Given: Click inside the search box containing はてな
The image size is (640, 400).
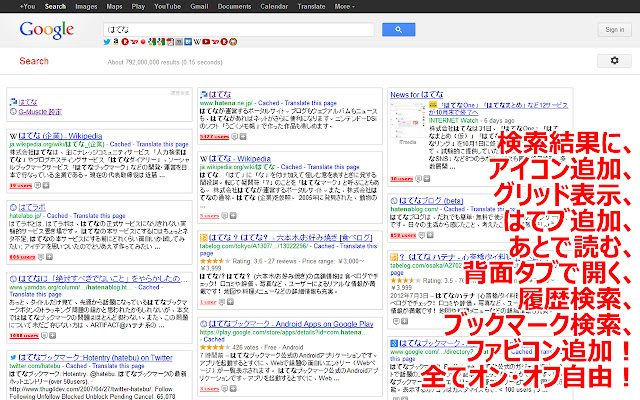Looking at the screenshot, I should point(240,29).
